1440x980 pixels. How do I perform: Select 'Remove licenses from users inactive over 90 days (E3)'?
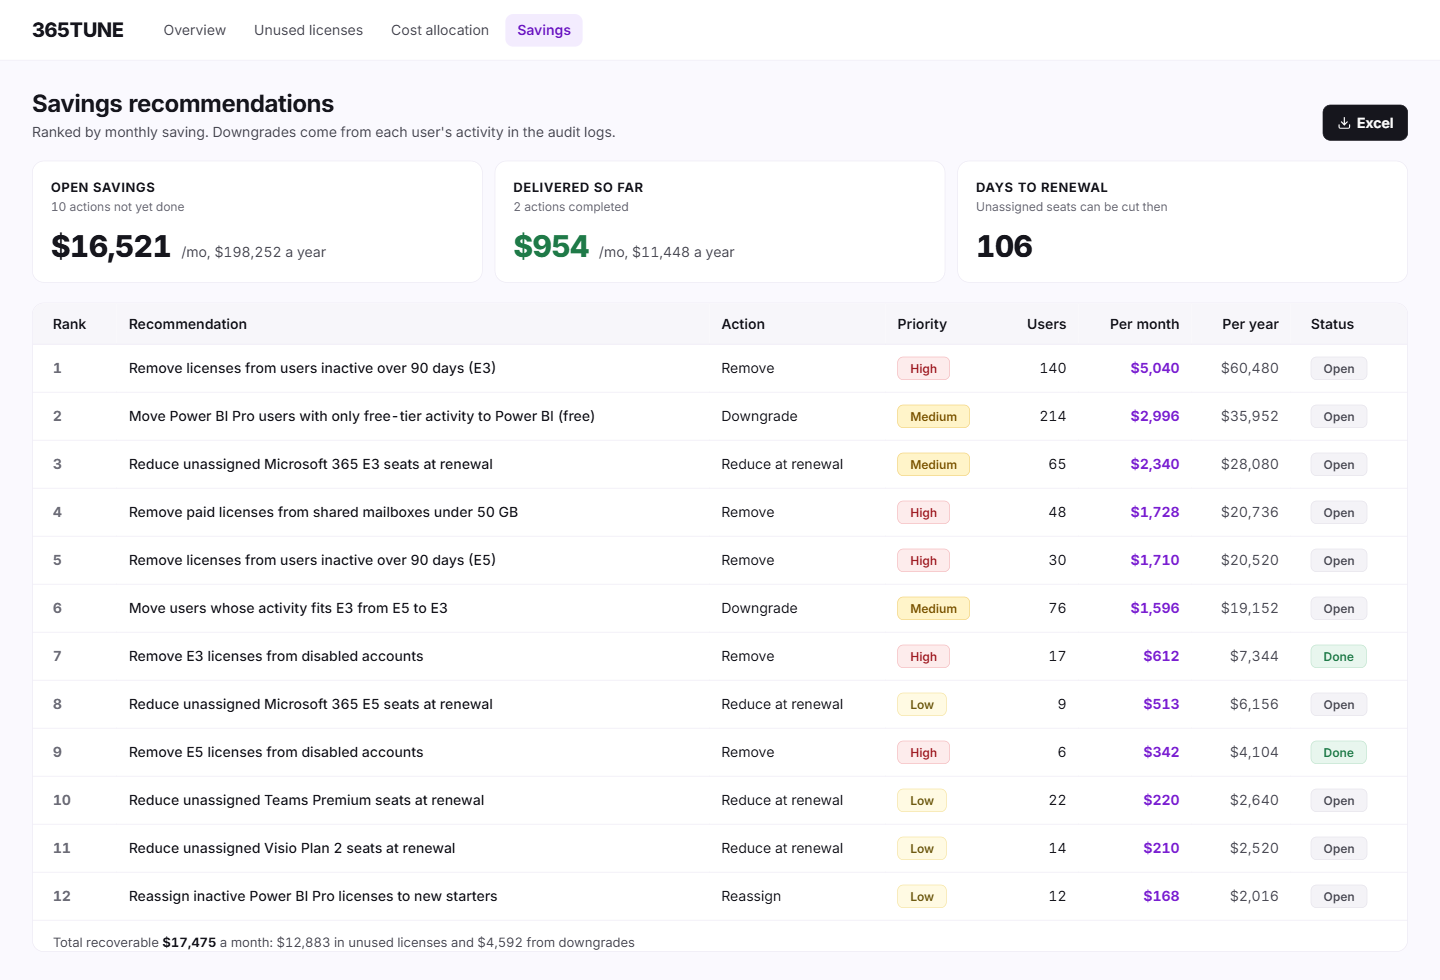tap(312, 368)
